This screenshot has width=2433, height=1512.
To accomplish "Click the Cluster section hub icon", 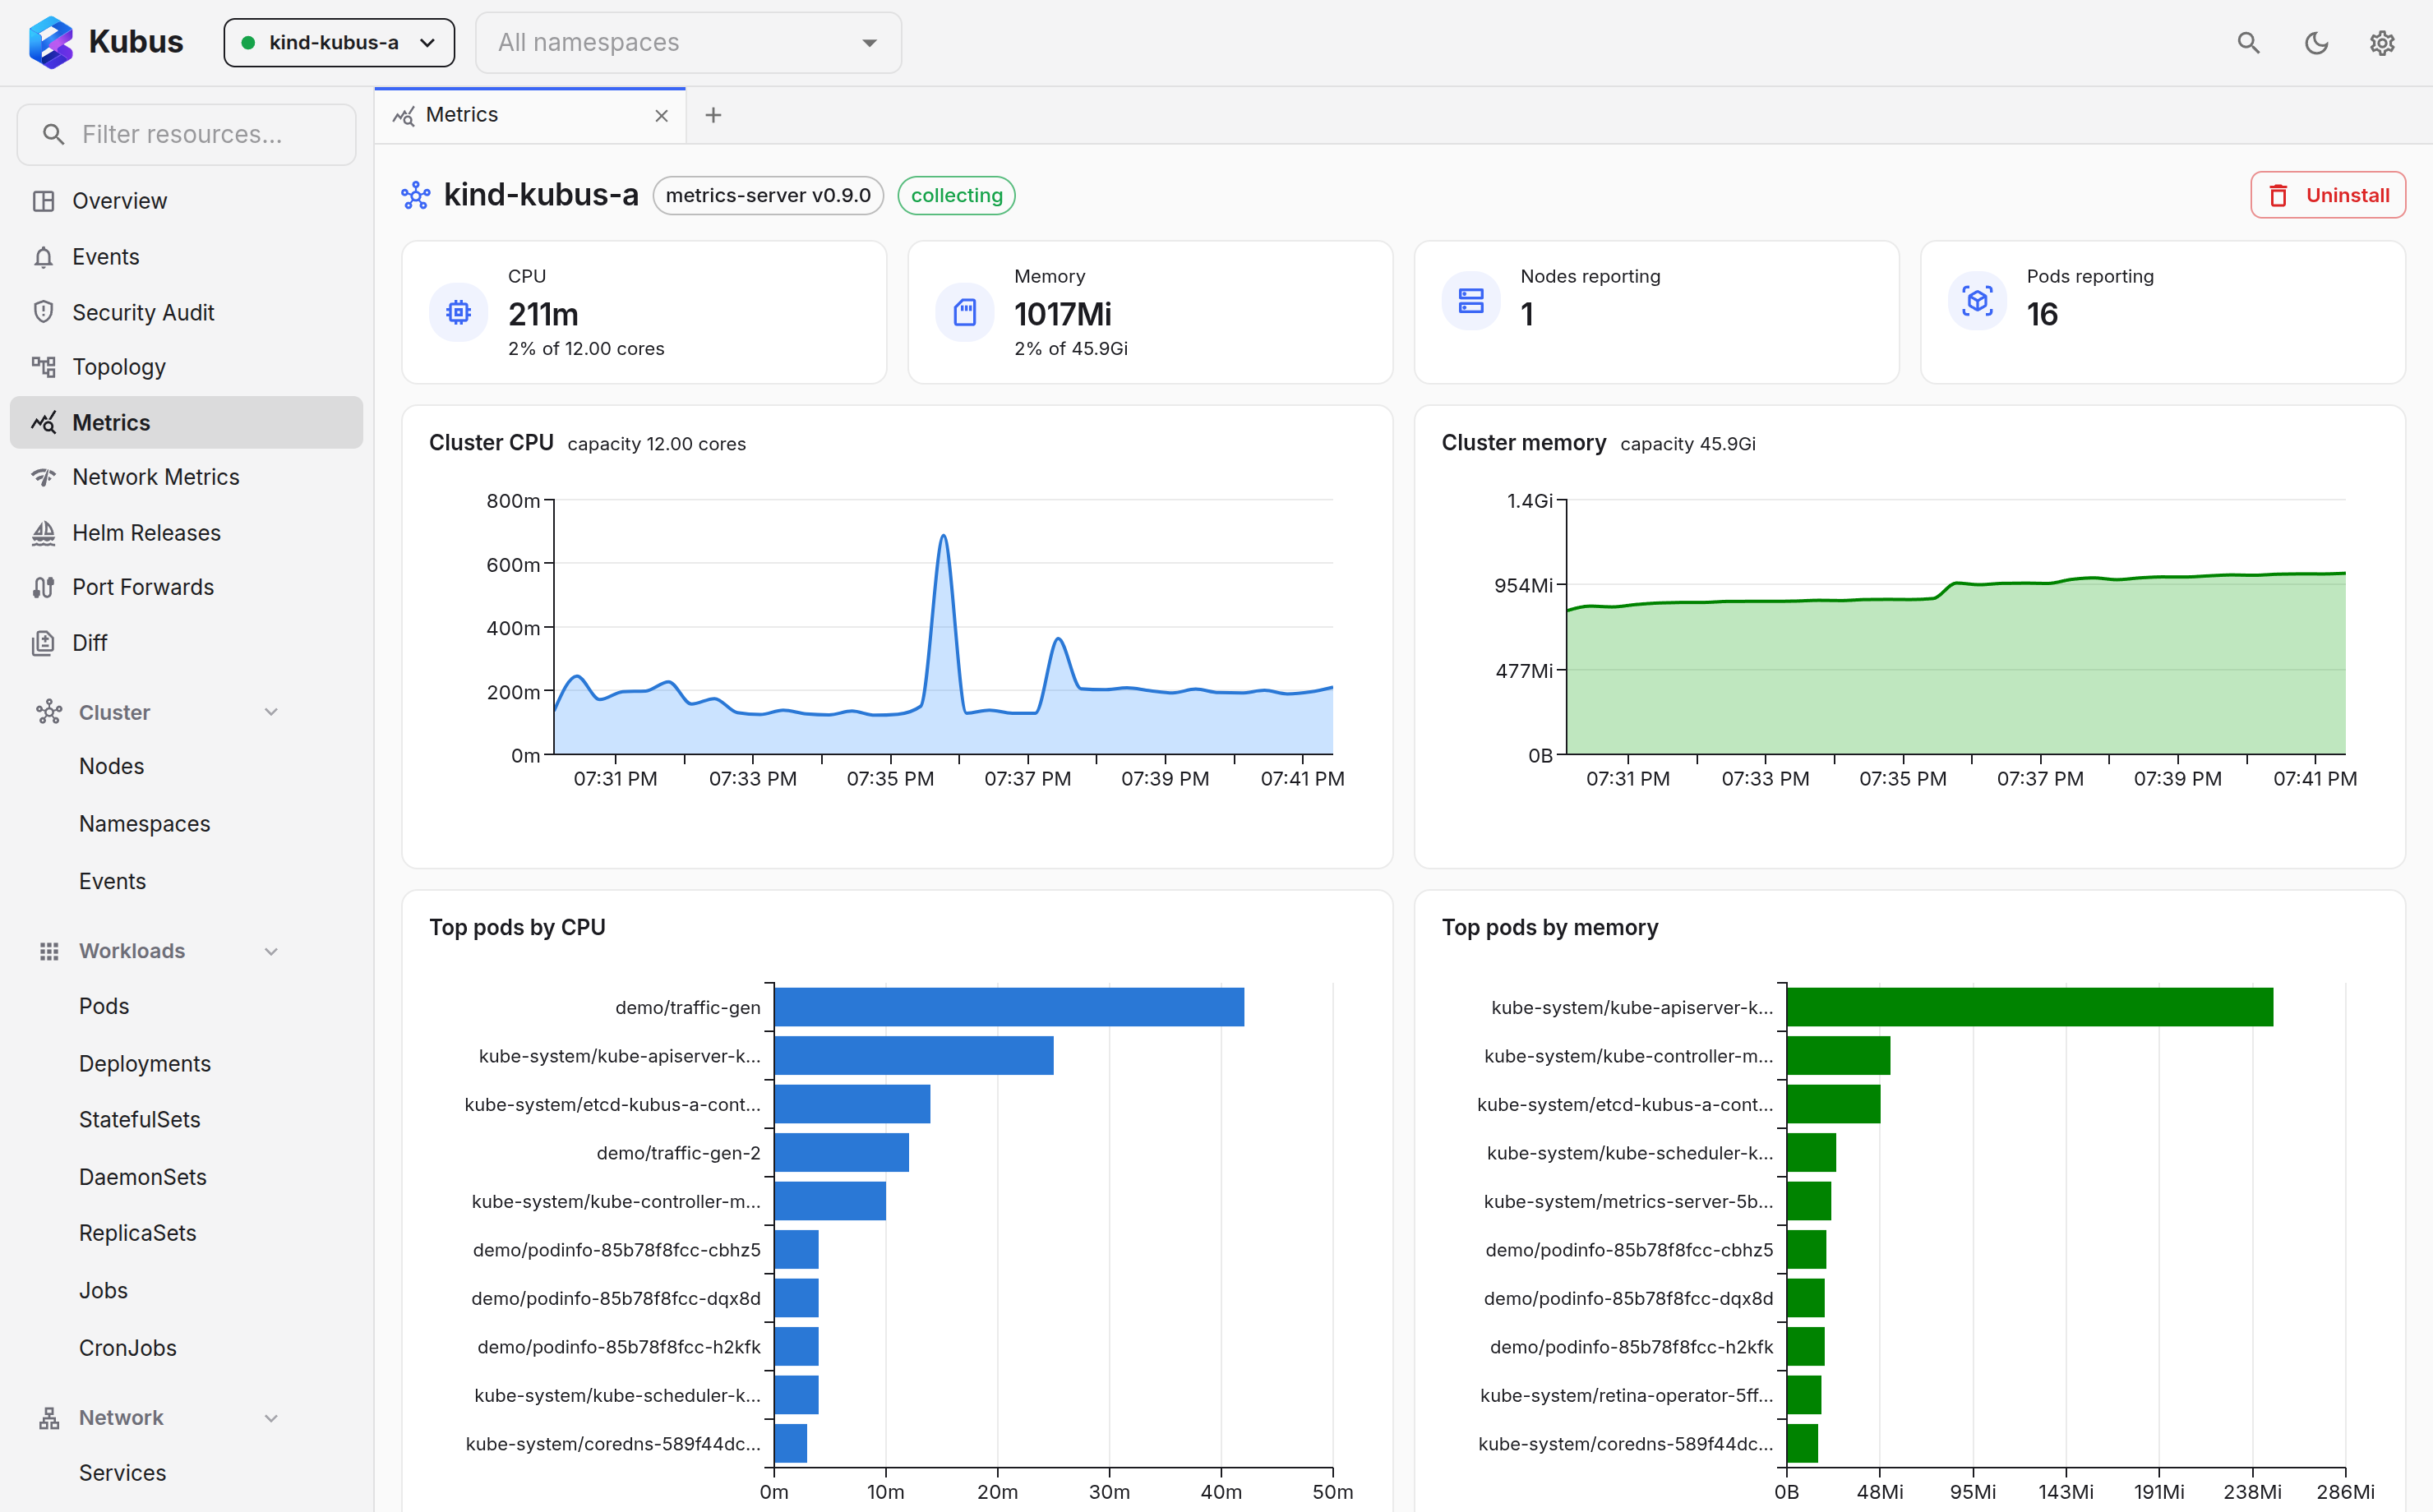I will tap(49, 712).
